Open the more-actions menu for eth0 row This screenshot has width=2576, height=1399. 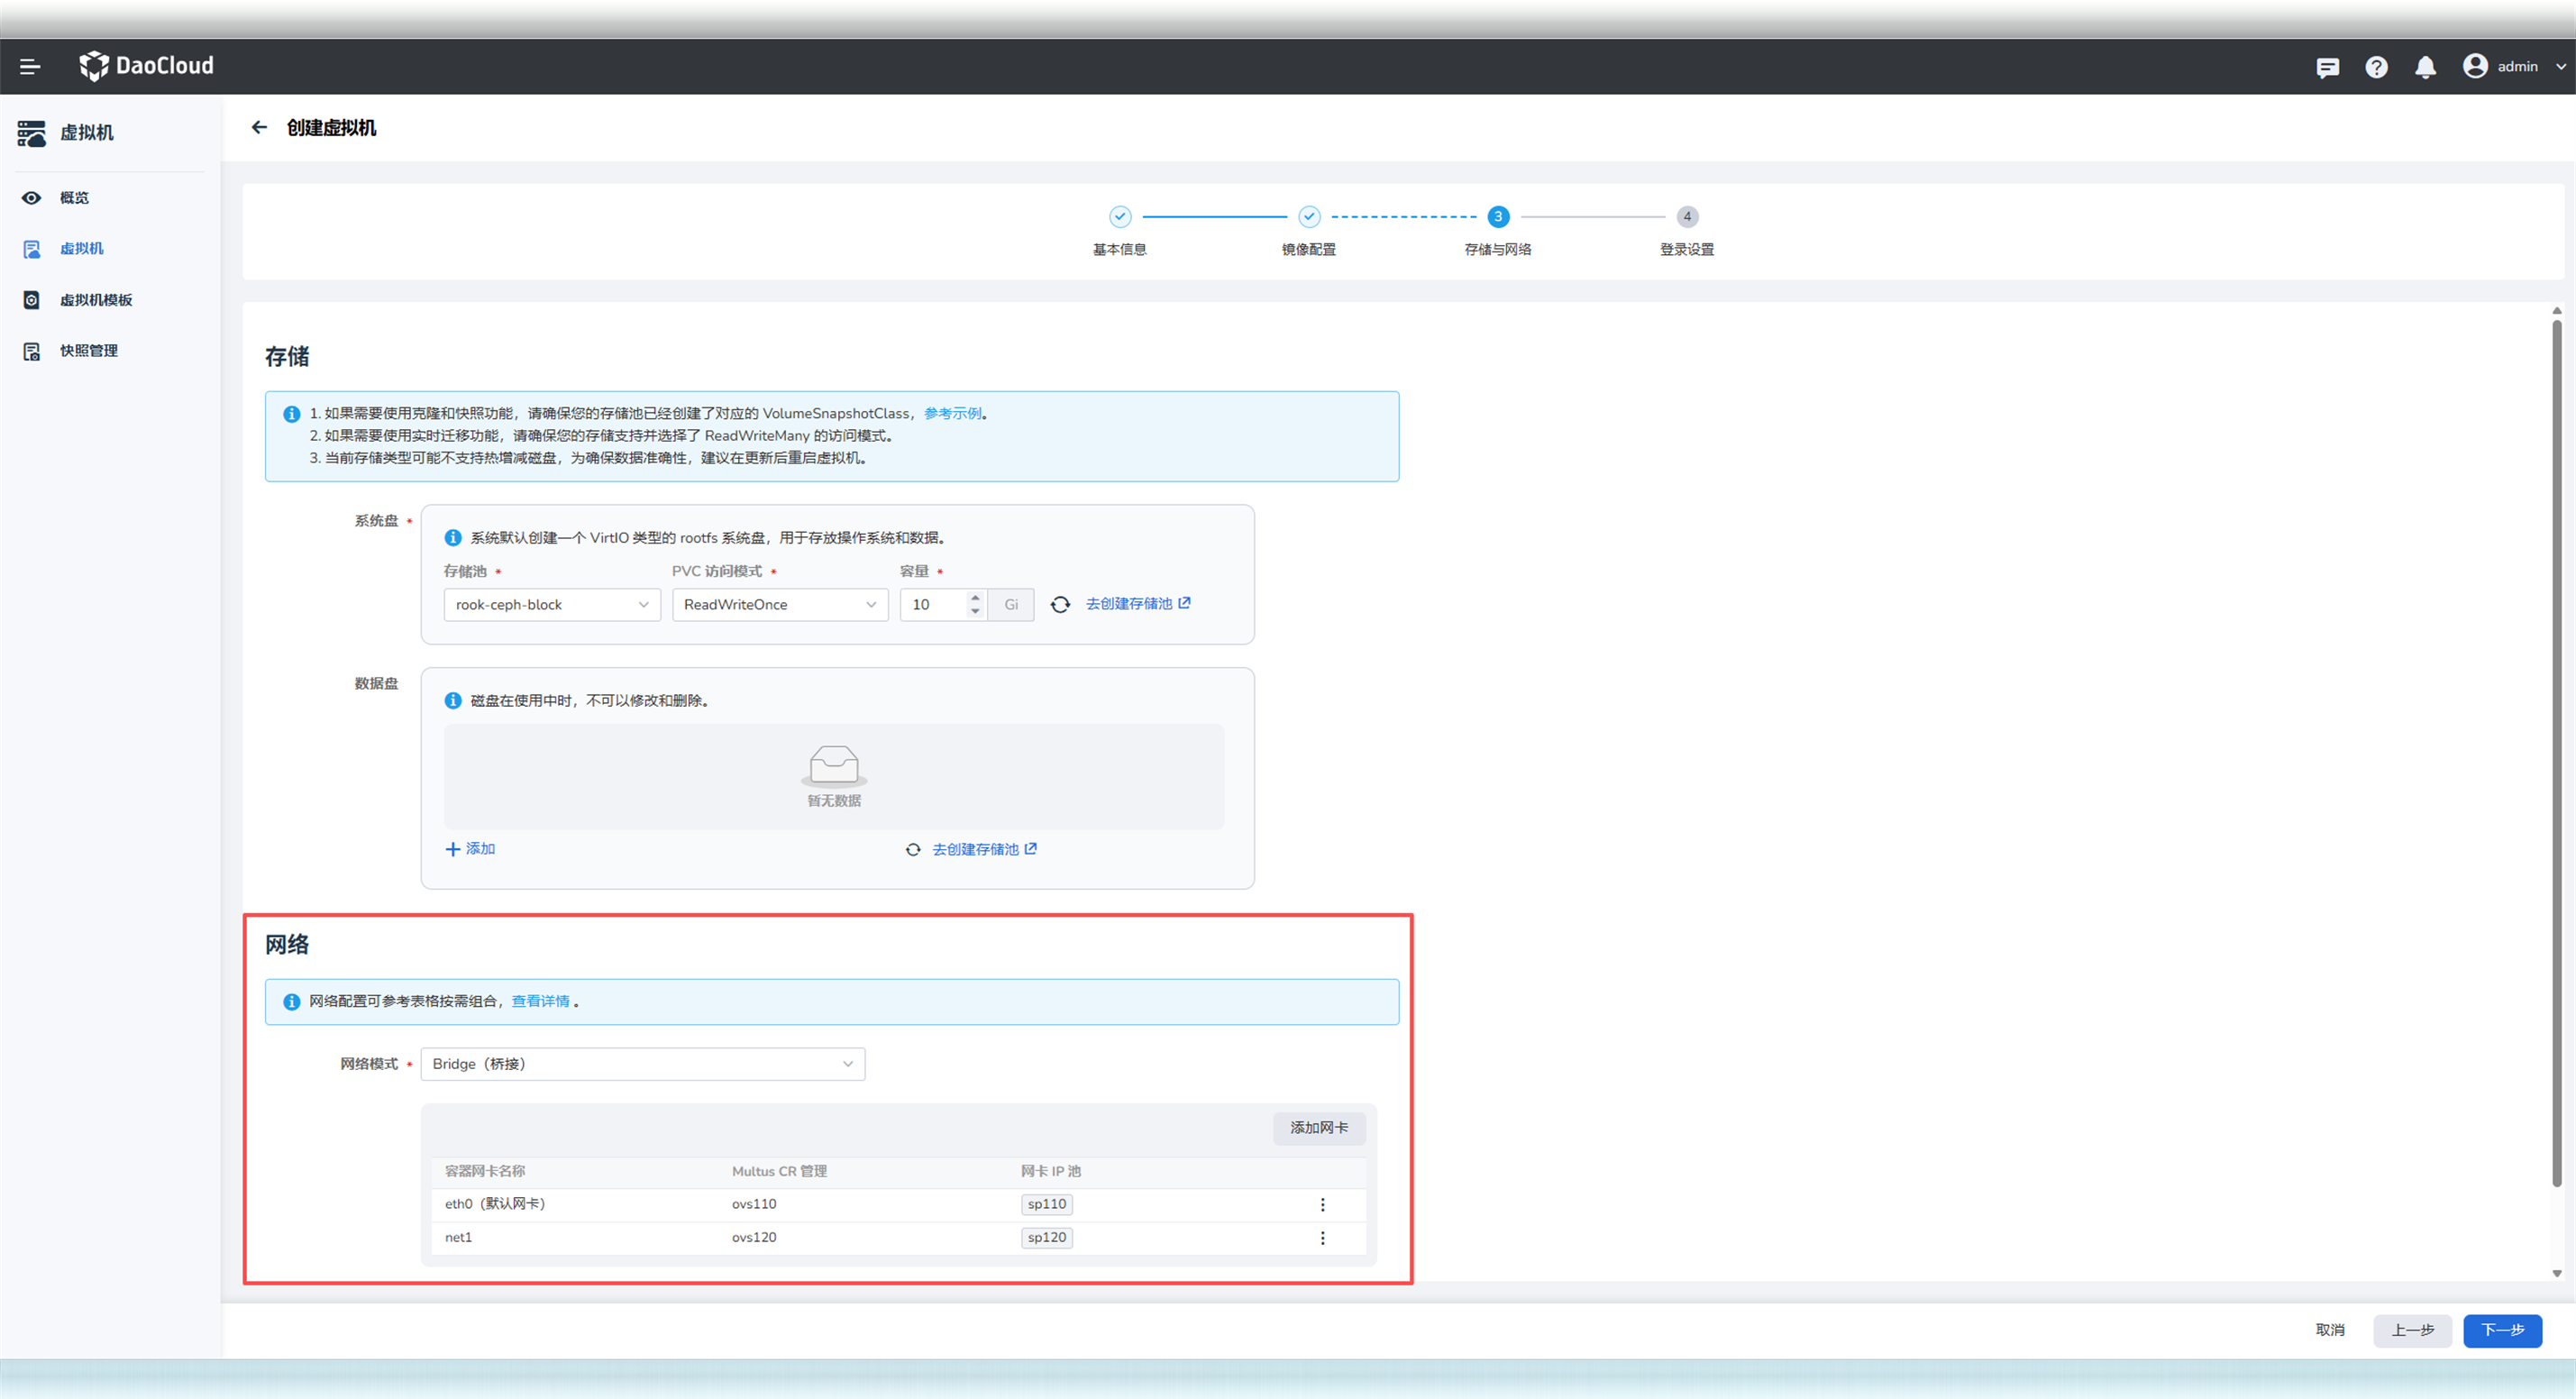[1322, 1205]
